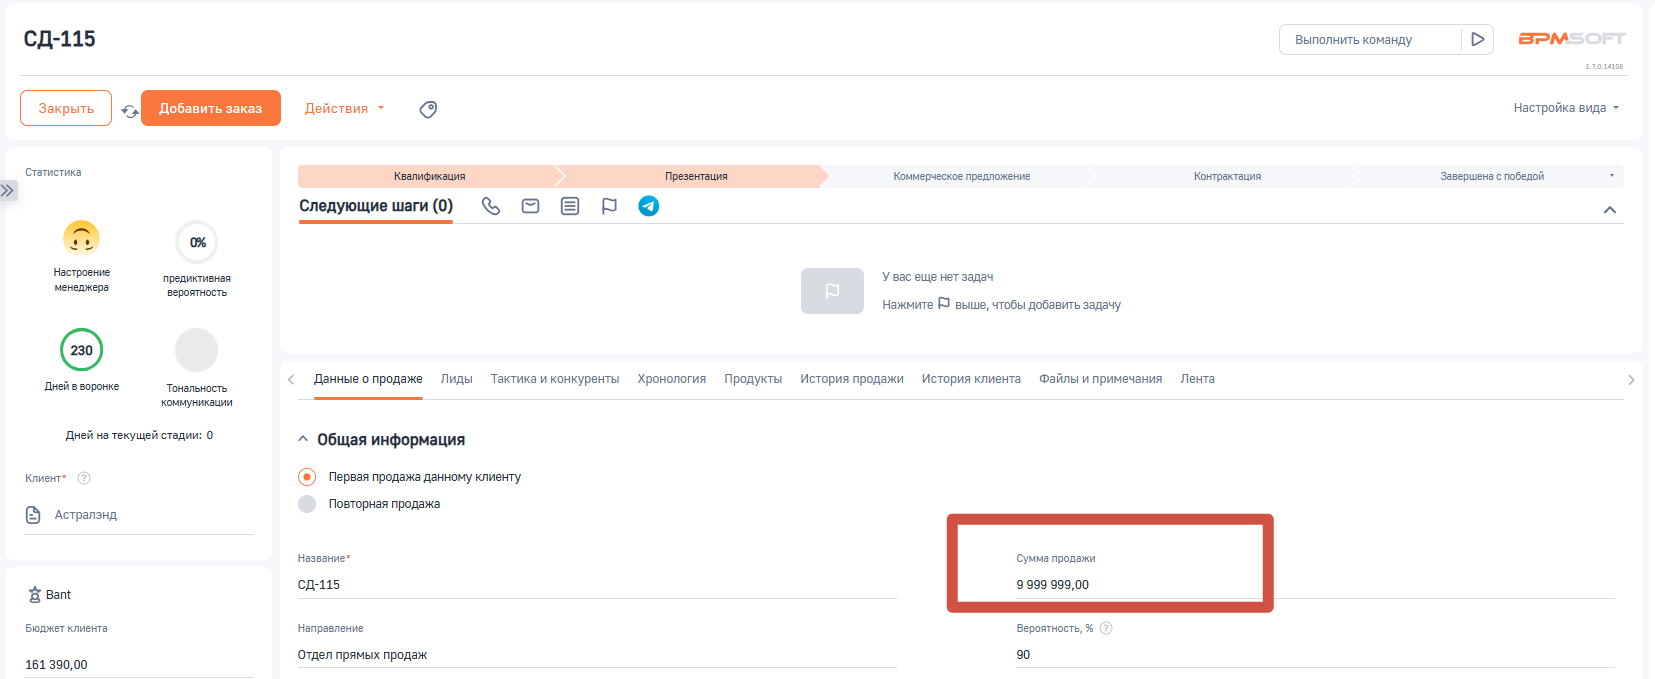1655x679 pixels.
Task: Open stage dropdown on Завершена с победой
Action: pos(1611,176)
